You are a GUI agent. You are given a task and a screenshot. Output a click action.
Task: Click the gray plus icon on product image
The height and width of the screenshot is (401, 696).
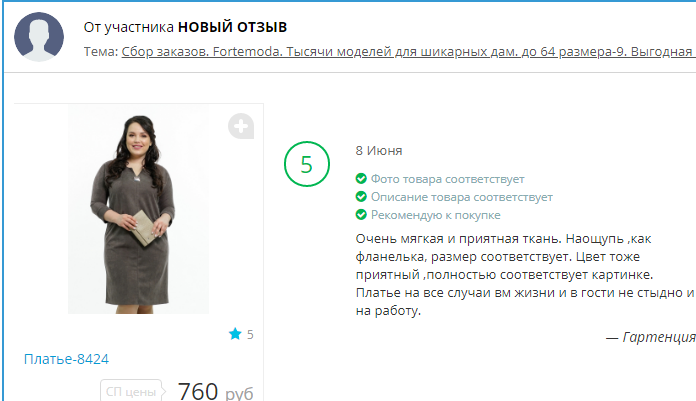(241, 126)
